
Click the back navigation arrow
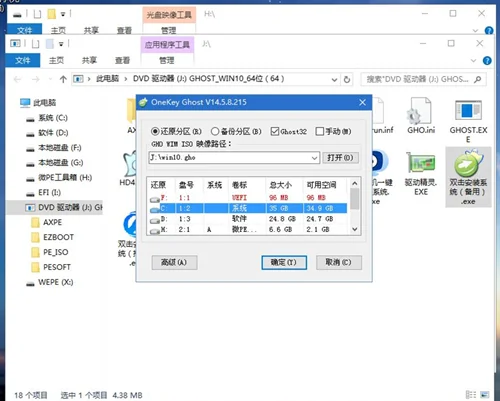pyautogui.click(x=17, y=79)
